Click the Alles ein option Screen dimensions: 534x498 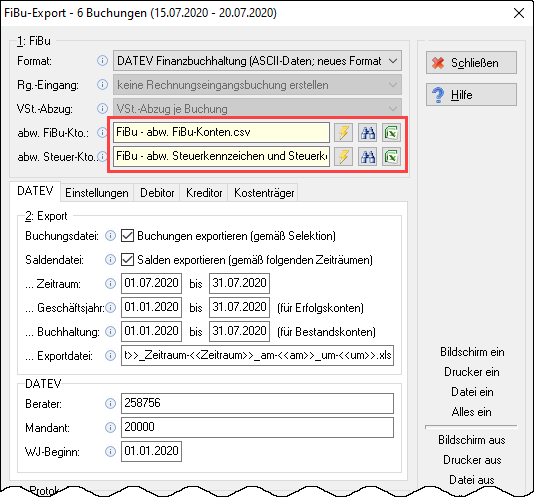pyautogui.click(x=472, y=412)
